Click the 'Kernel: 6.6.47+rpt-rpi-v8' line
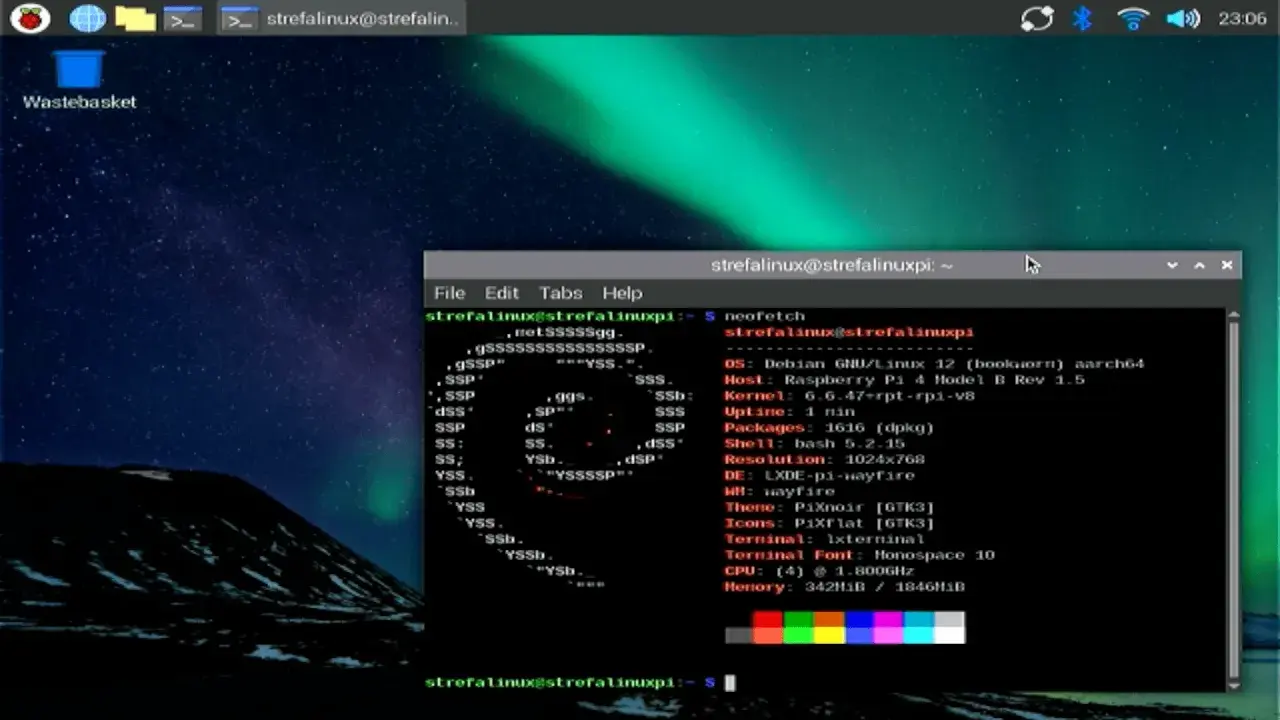1280x720 pixels. [849, 396]
